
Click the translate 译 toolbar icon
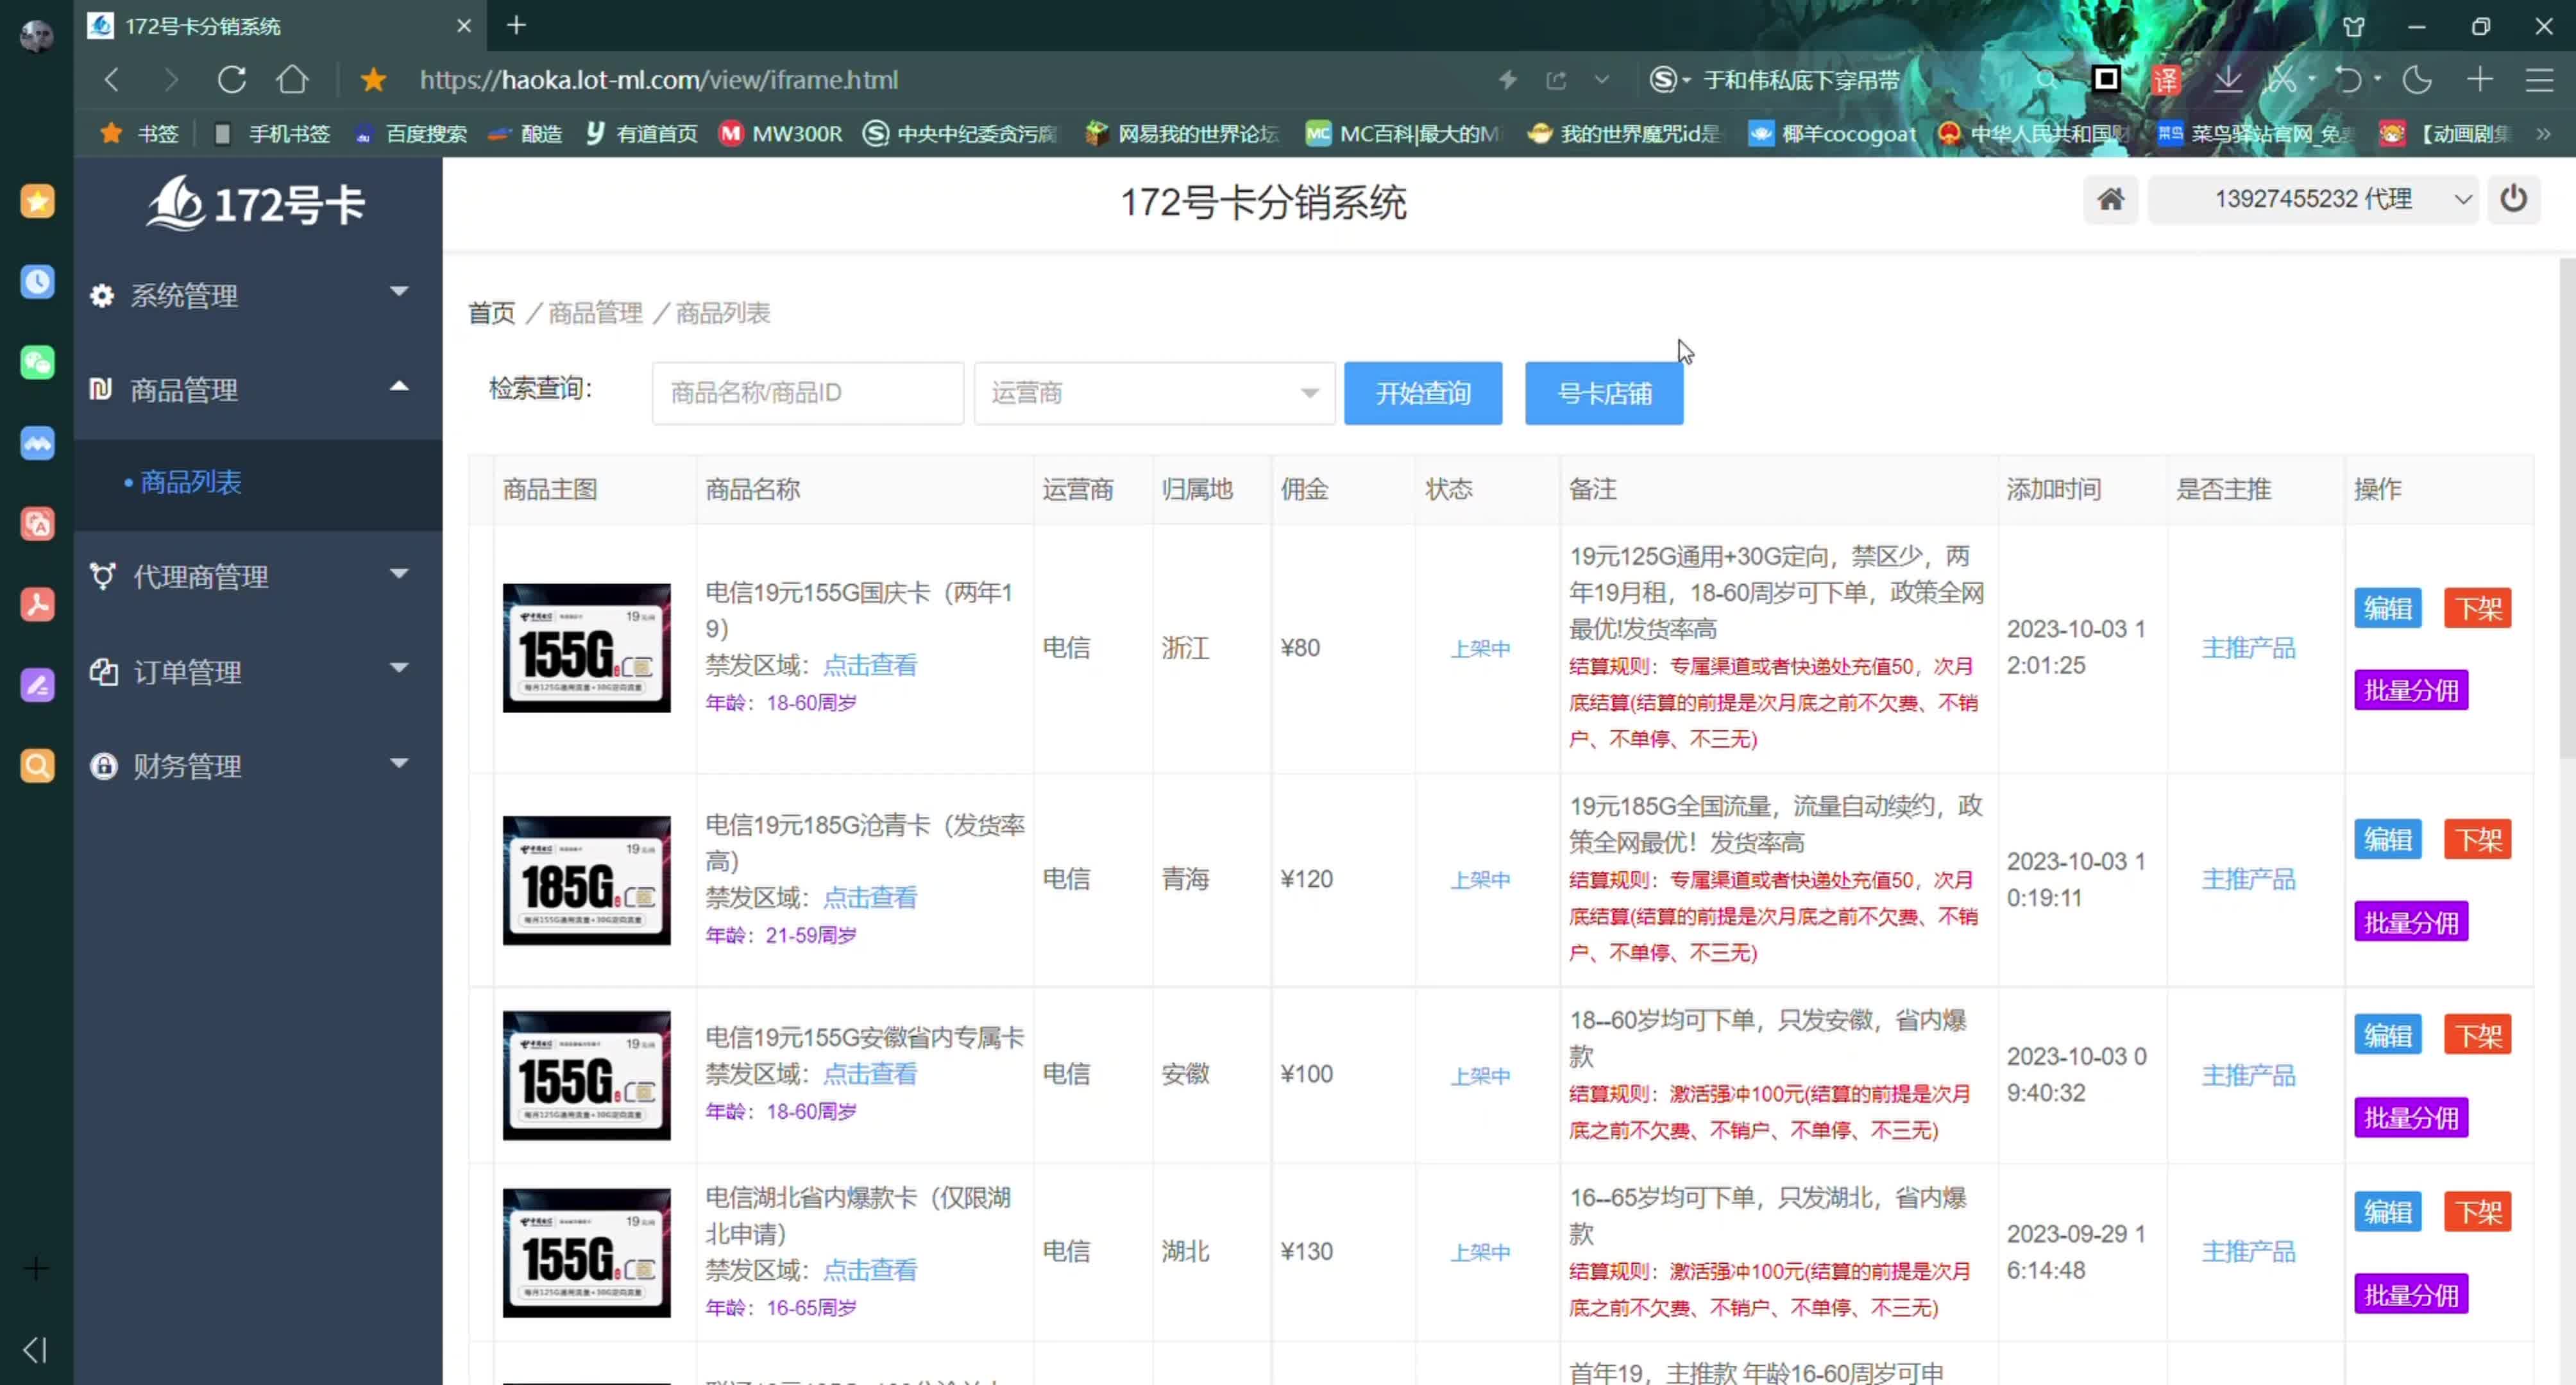2166,79
